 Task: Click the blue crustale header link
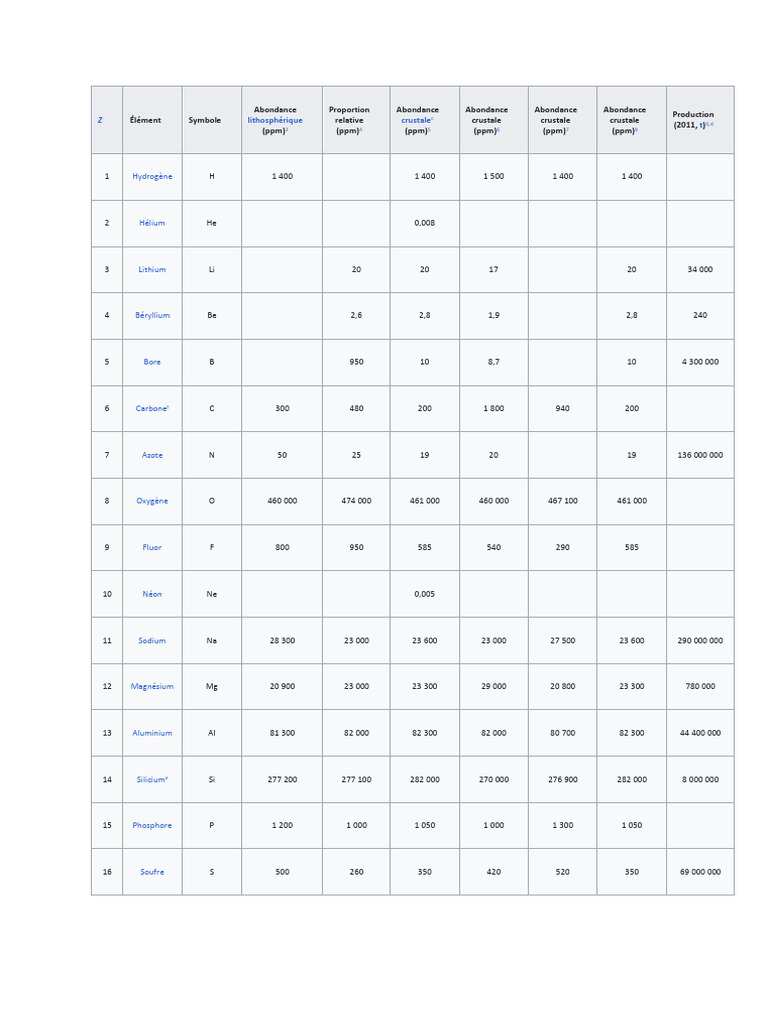tap(415, 120)
